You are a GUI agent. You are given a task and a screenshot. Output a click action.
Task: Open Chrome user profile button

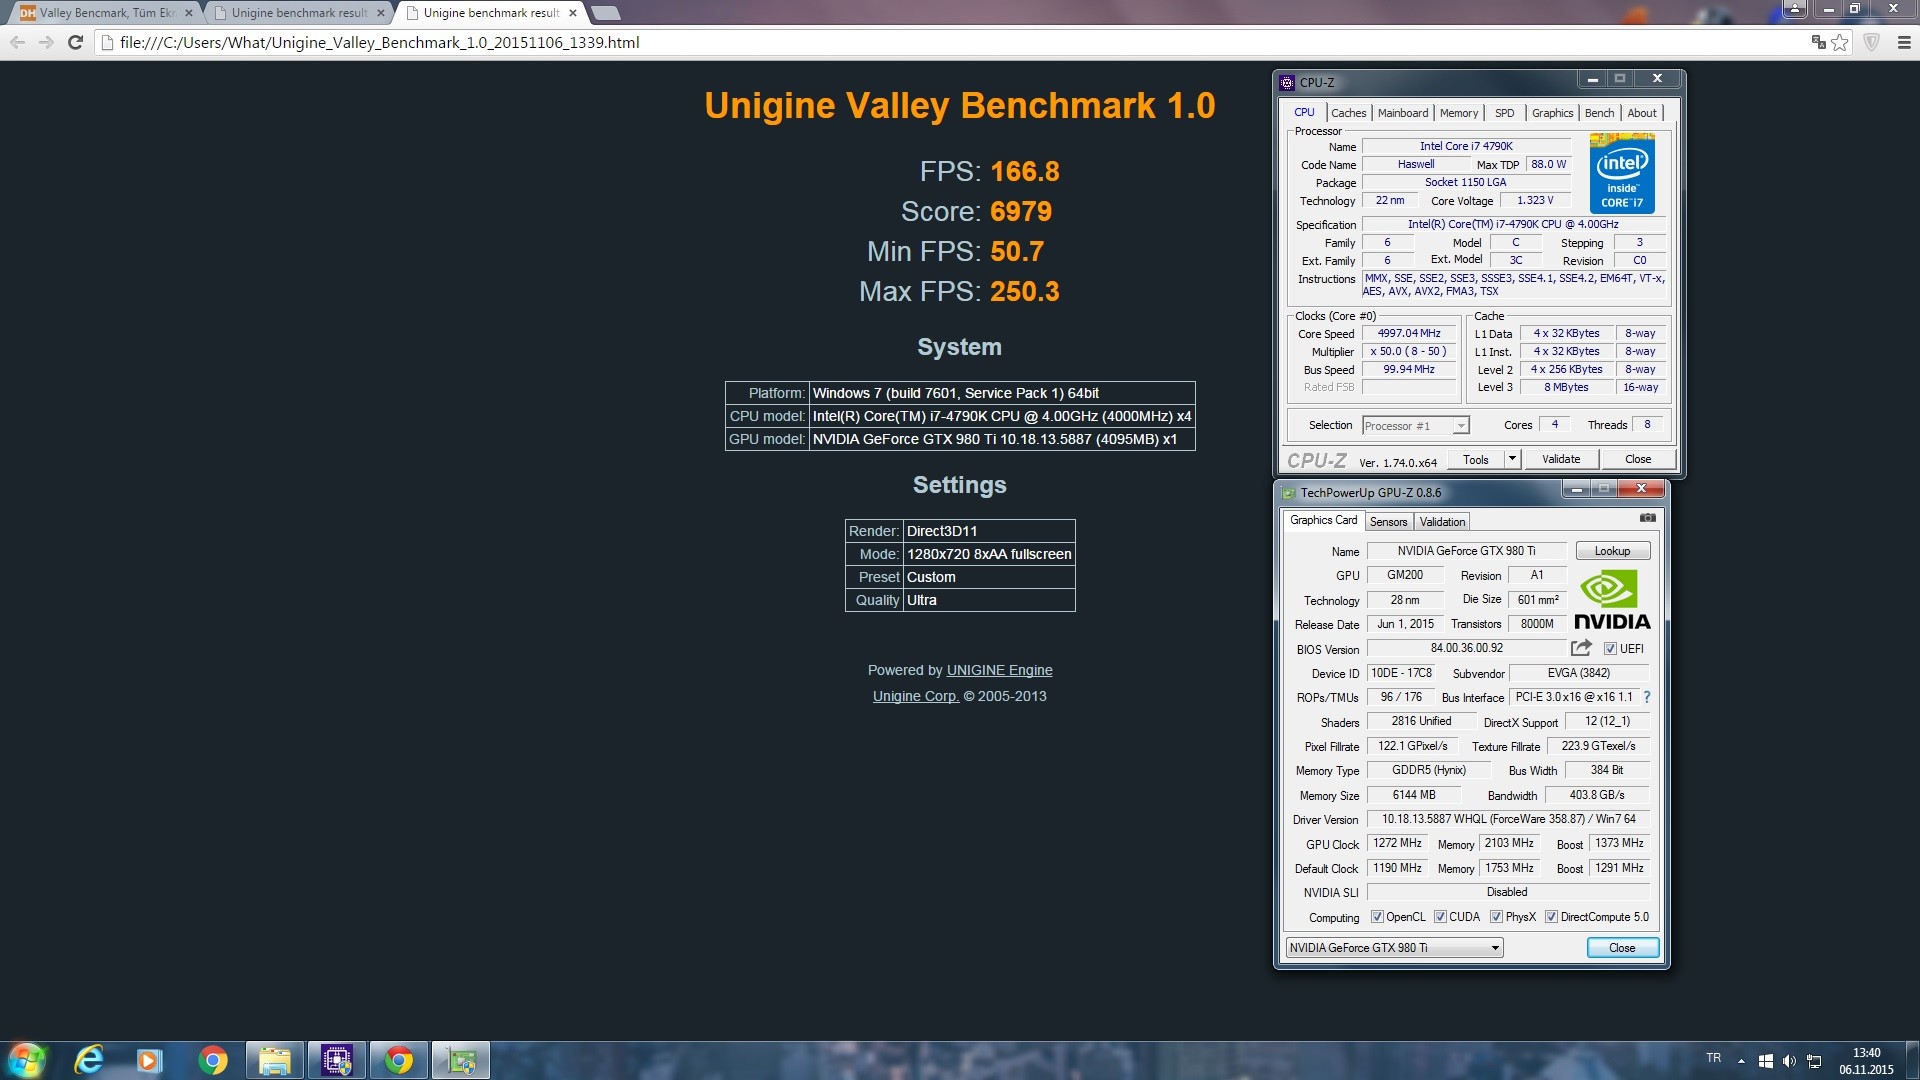pyautogui.click(x=1795, y=8)
